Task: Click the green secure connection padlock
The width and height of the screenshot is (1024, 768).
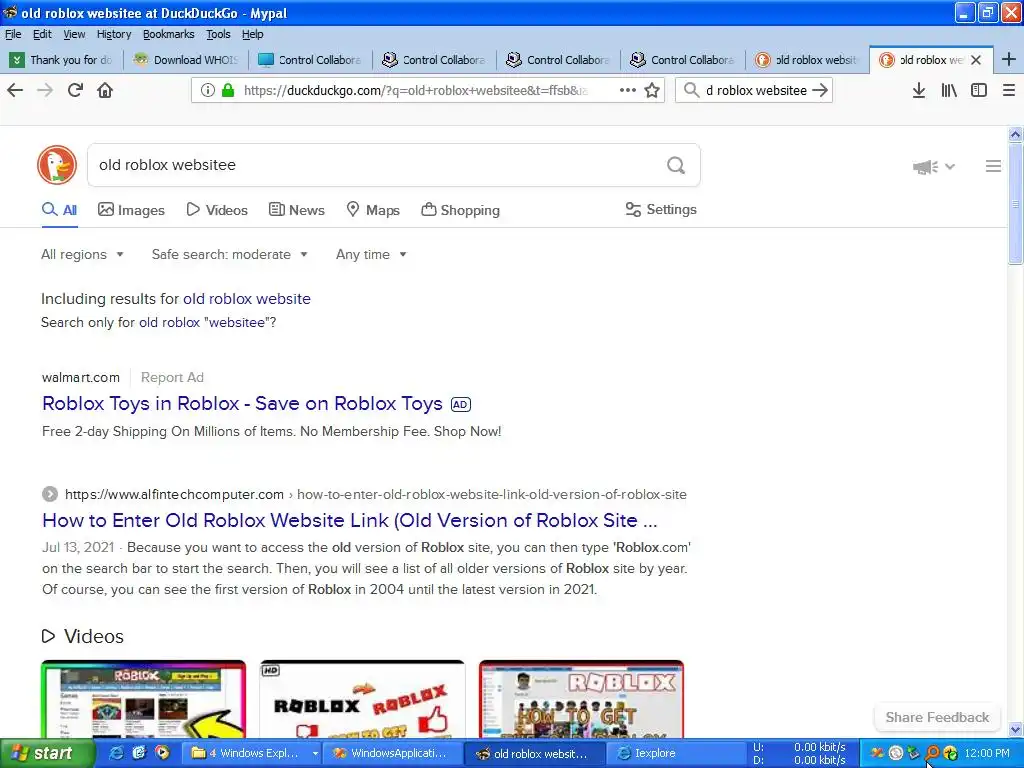Action: point(228,90)
